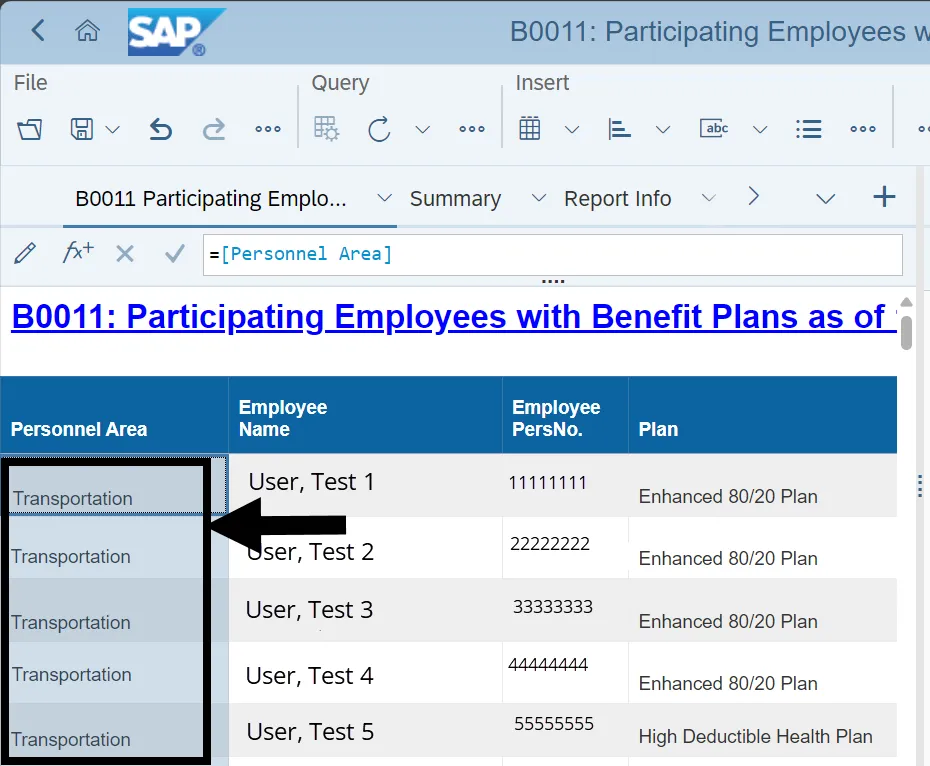
Task: Cancel the formula with the X icon
Action: pos(125,254)
